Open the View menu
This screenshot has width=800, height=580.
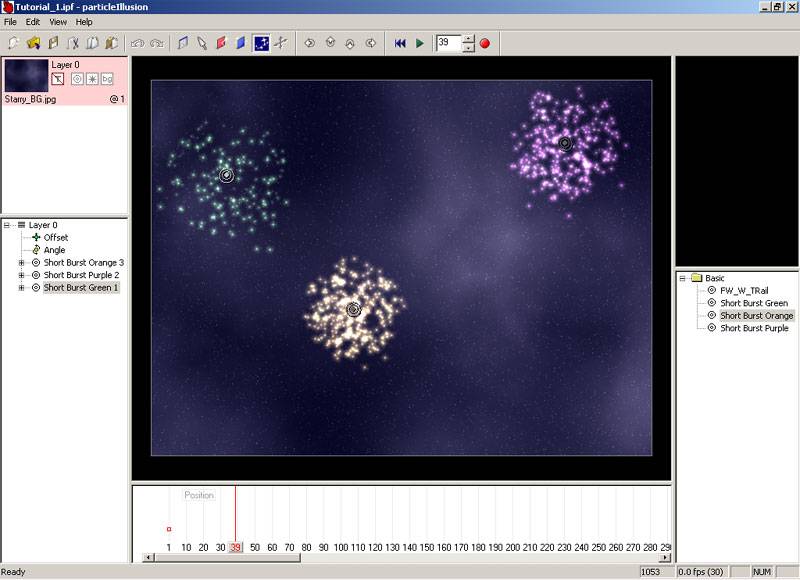click(x=58, y=21)
